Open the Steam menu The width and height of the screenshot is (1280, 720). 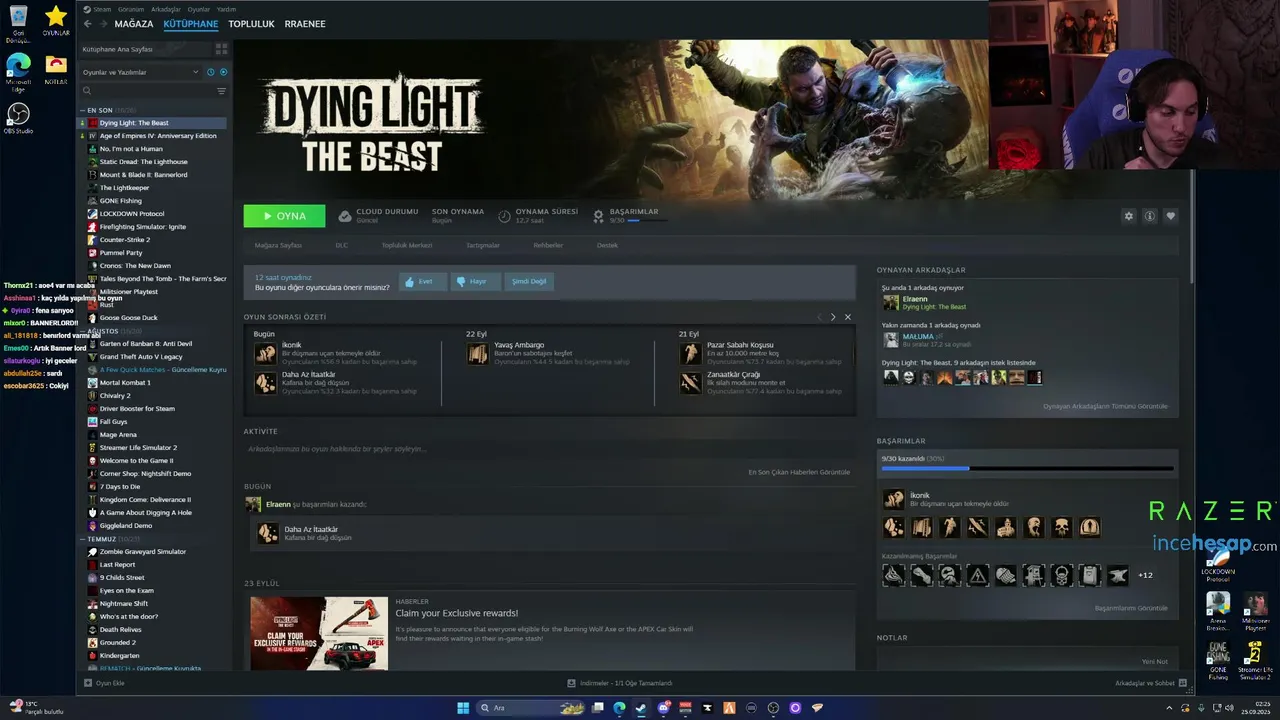pos(99,9)
